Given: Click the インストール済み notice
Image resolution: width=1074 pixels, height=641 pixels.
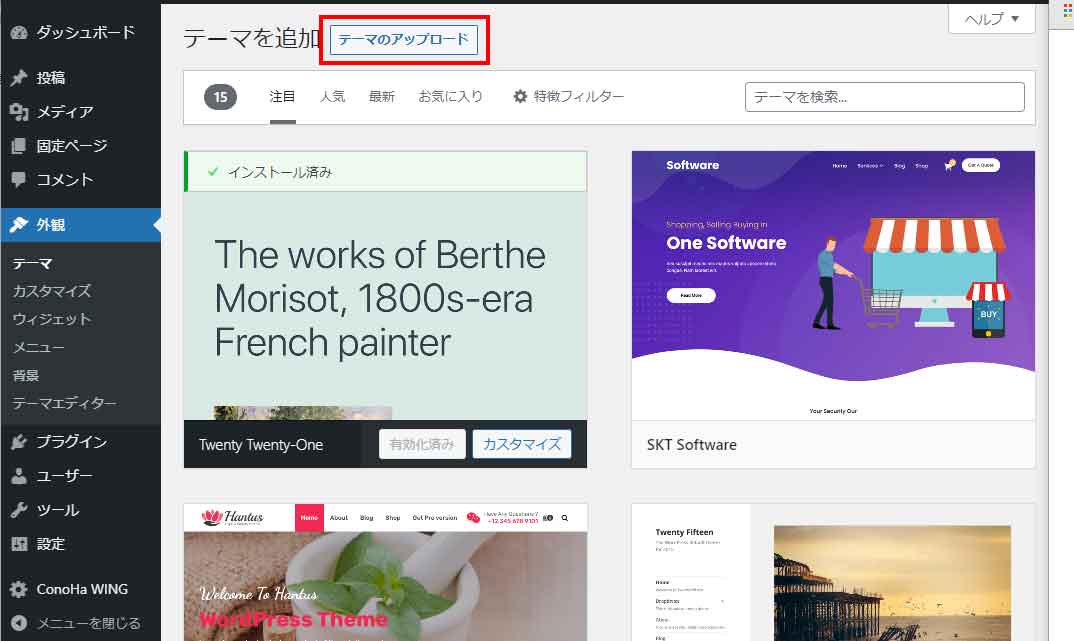Looking at the screenshot, I should click(x=386, y=172).
